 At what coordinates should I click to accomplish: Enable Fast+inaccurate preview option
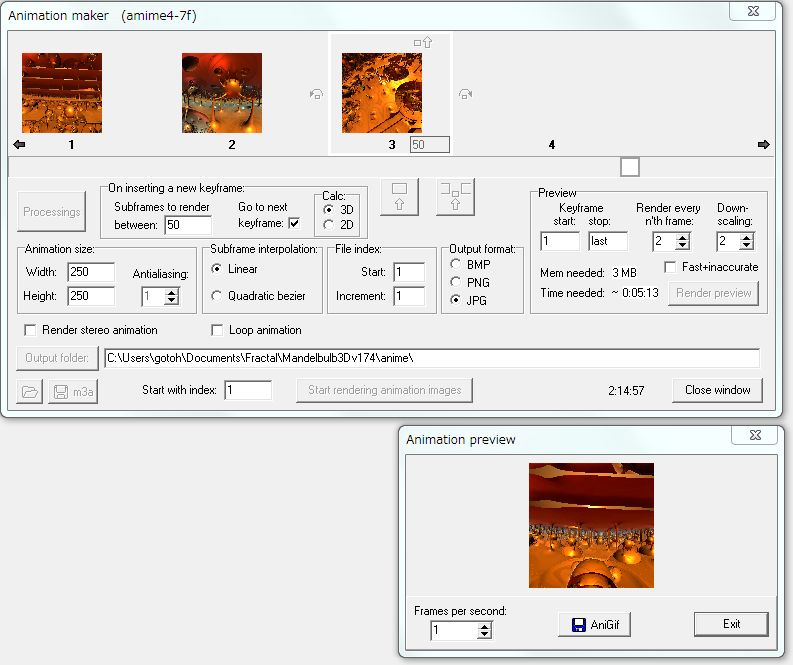(670, 267)
